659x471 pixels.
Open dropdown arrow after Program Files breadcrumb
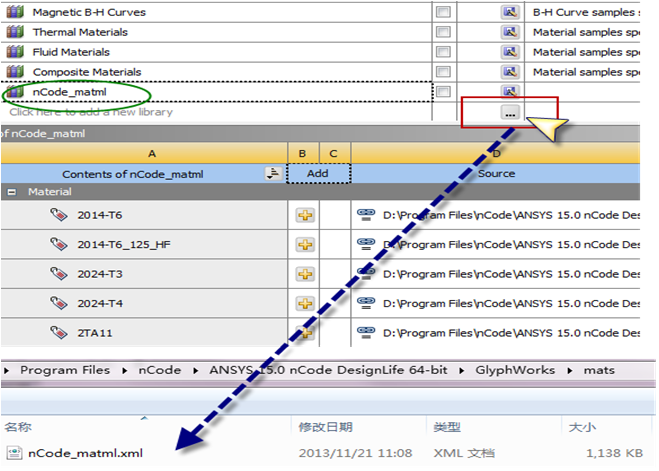pyautogui.click(x=125, y=371)
